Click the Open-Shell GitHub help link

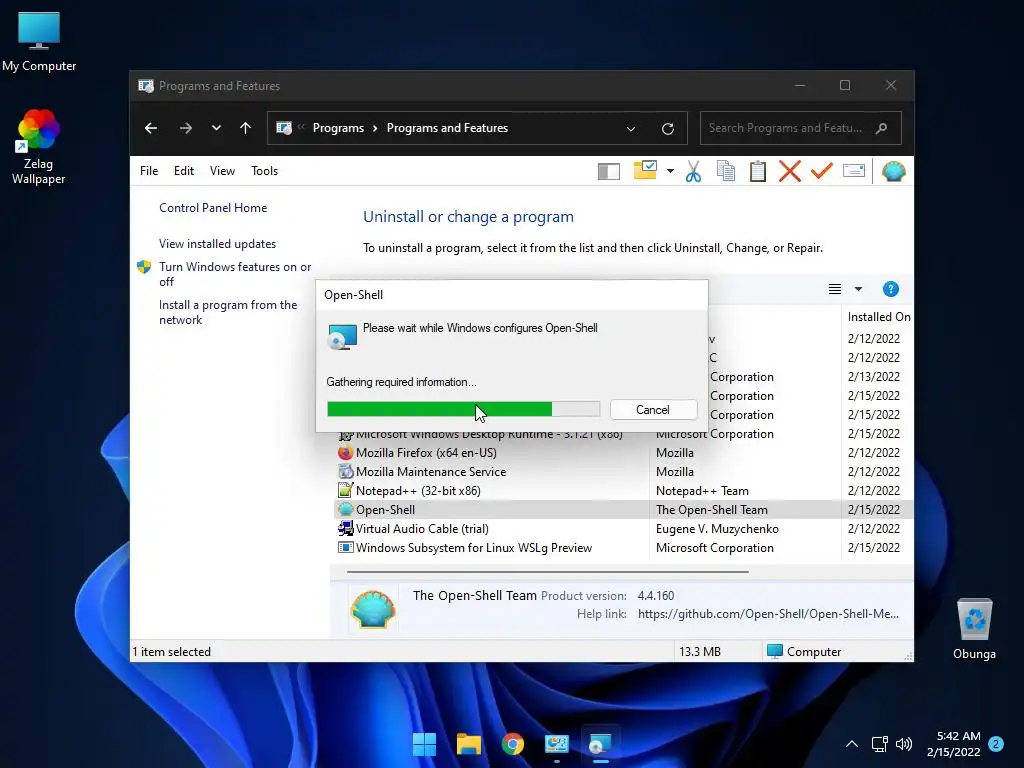(x=768, y=614)
